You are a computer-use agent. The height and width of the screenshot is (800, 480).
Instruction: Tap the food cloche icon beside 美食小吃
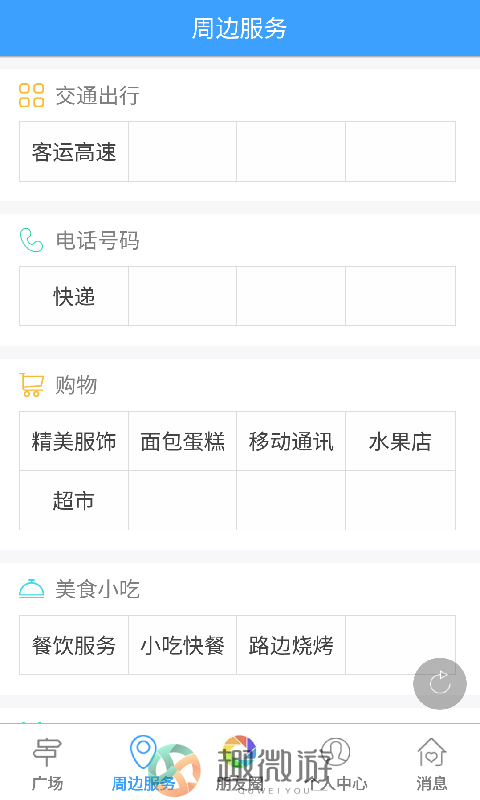[32, 589]
